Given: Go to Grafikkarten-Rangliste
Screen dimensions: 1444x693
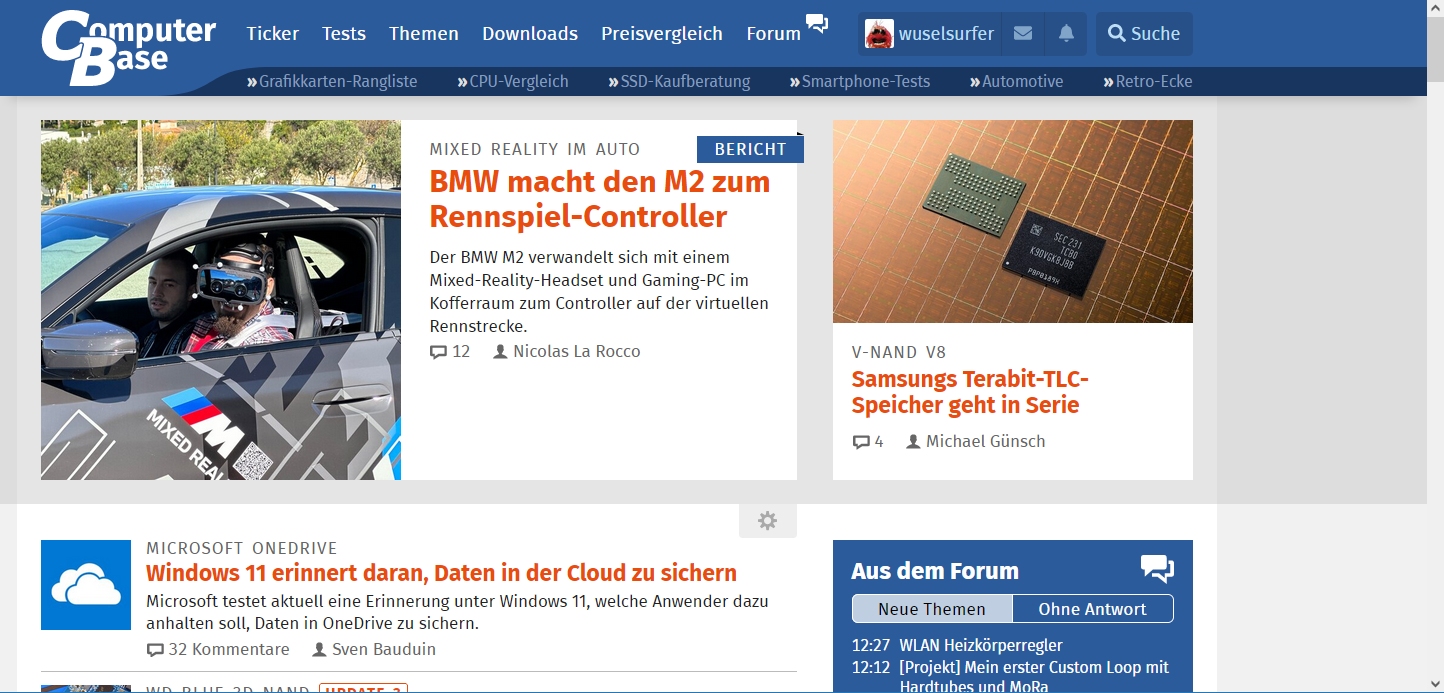Looking at the screenshot, I should (332, 81).
